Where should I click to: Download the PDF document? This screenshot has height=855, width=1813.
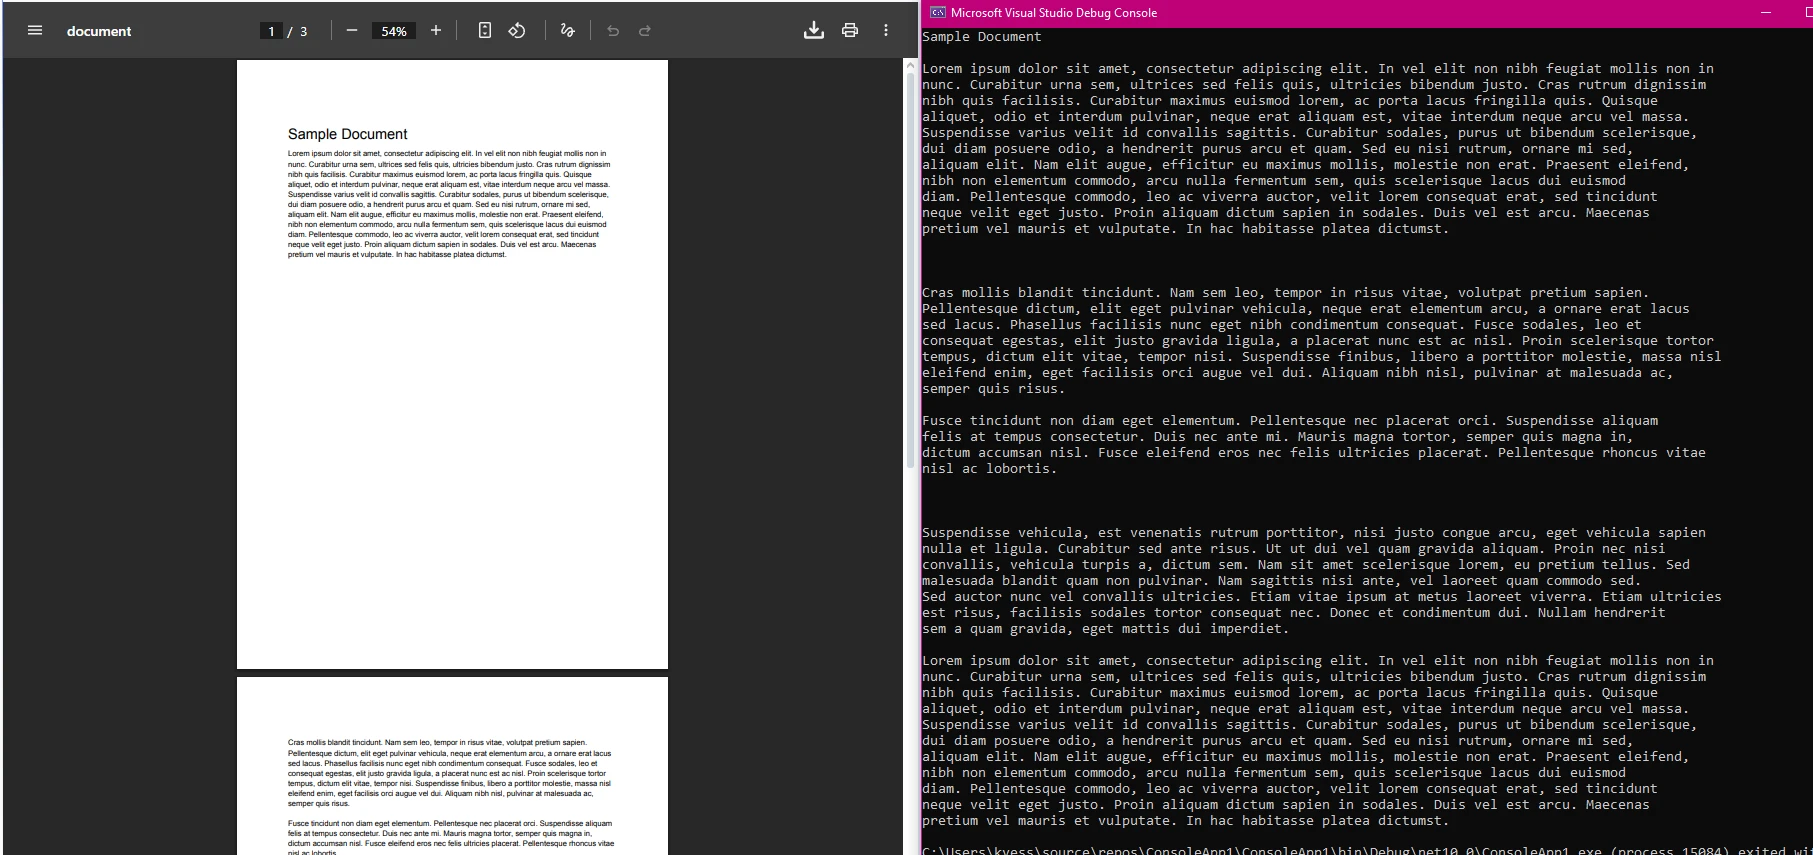pyautogui.click(x=814, y=30)
